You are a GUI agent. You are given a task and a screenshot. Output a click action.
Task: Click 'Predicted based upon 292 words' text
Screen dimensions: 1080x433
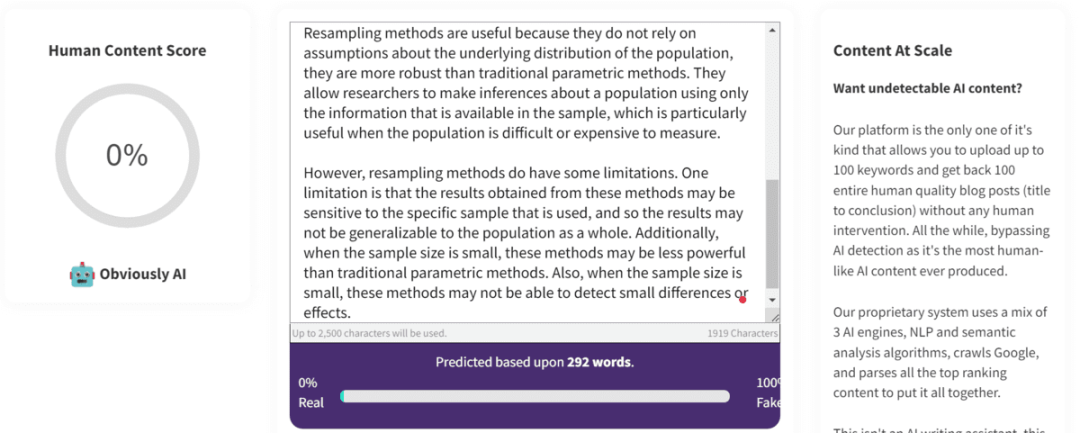[x=534, y=362]
